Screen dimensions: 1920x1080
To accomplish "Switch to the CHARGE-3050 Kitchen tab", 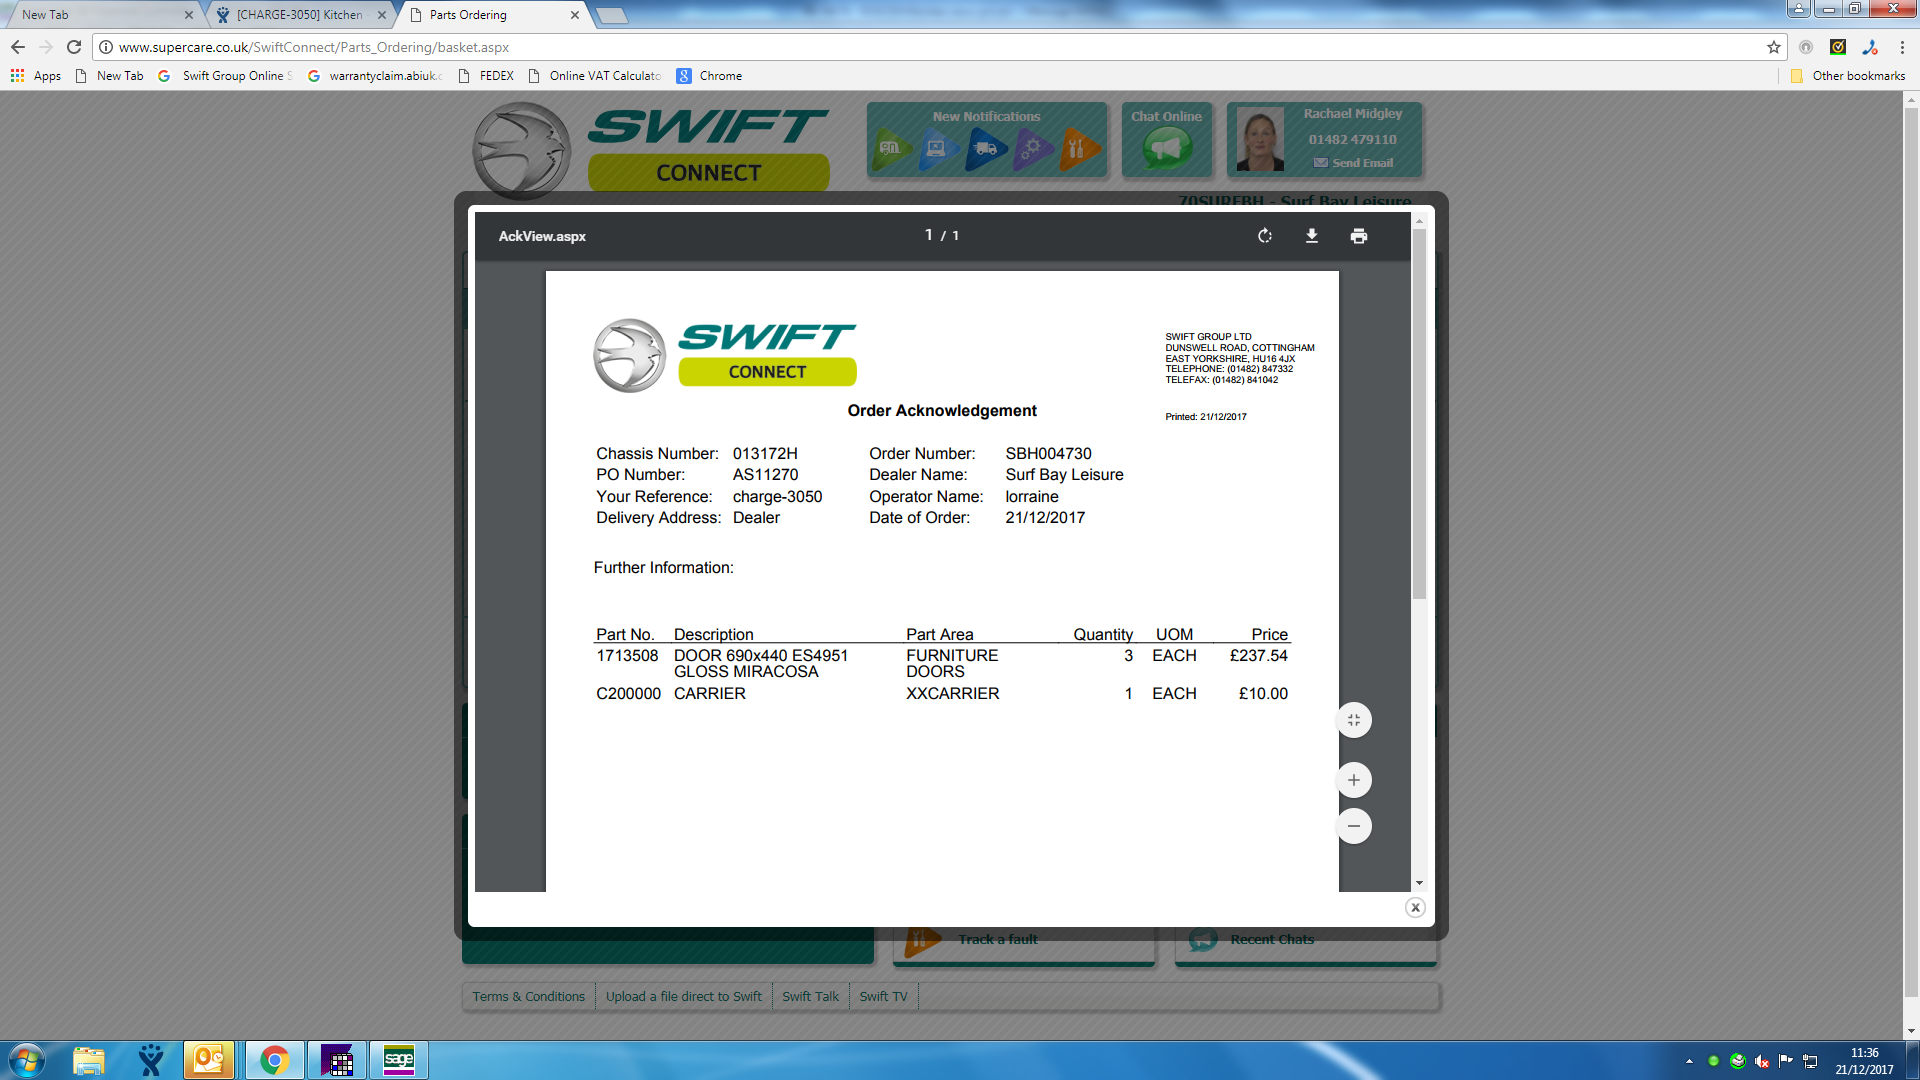I will click(x=299, y=15).
